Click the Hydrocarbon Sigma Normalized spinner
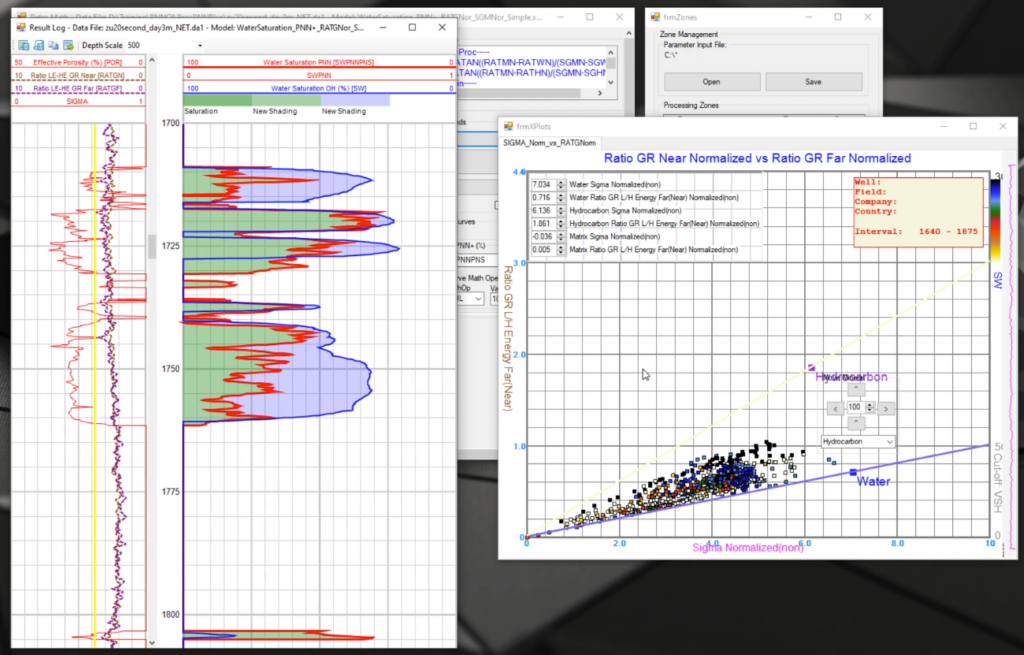 coord(560,211)
